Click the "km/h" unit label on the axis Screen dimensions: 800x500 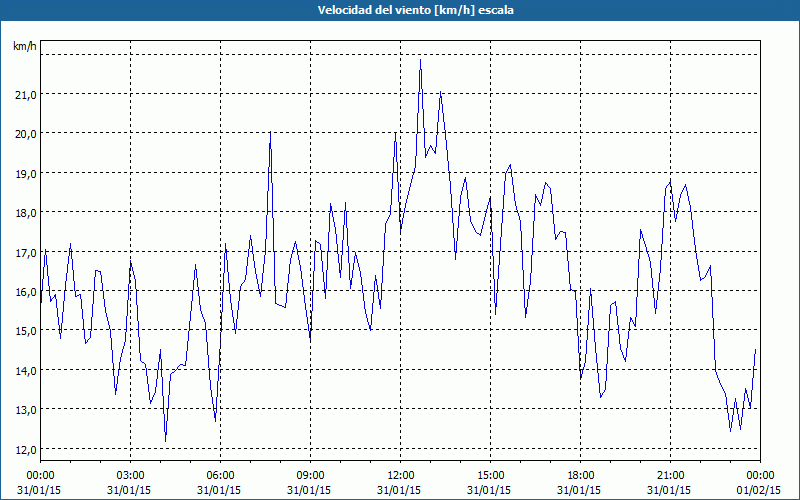[25, 46]
